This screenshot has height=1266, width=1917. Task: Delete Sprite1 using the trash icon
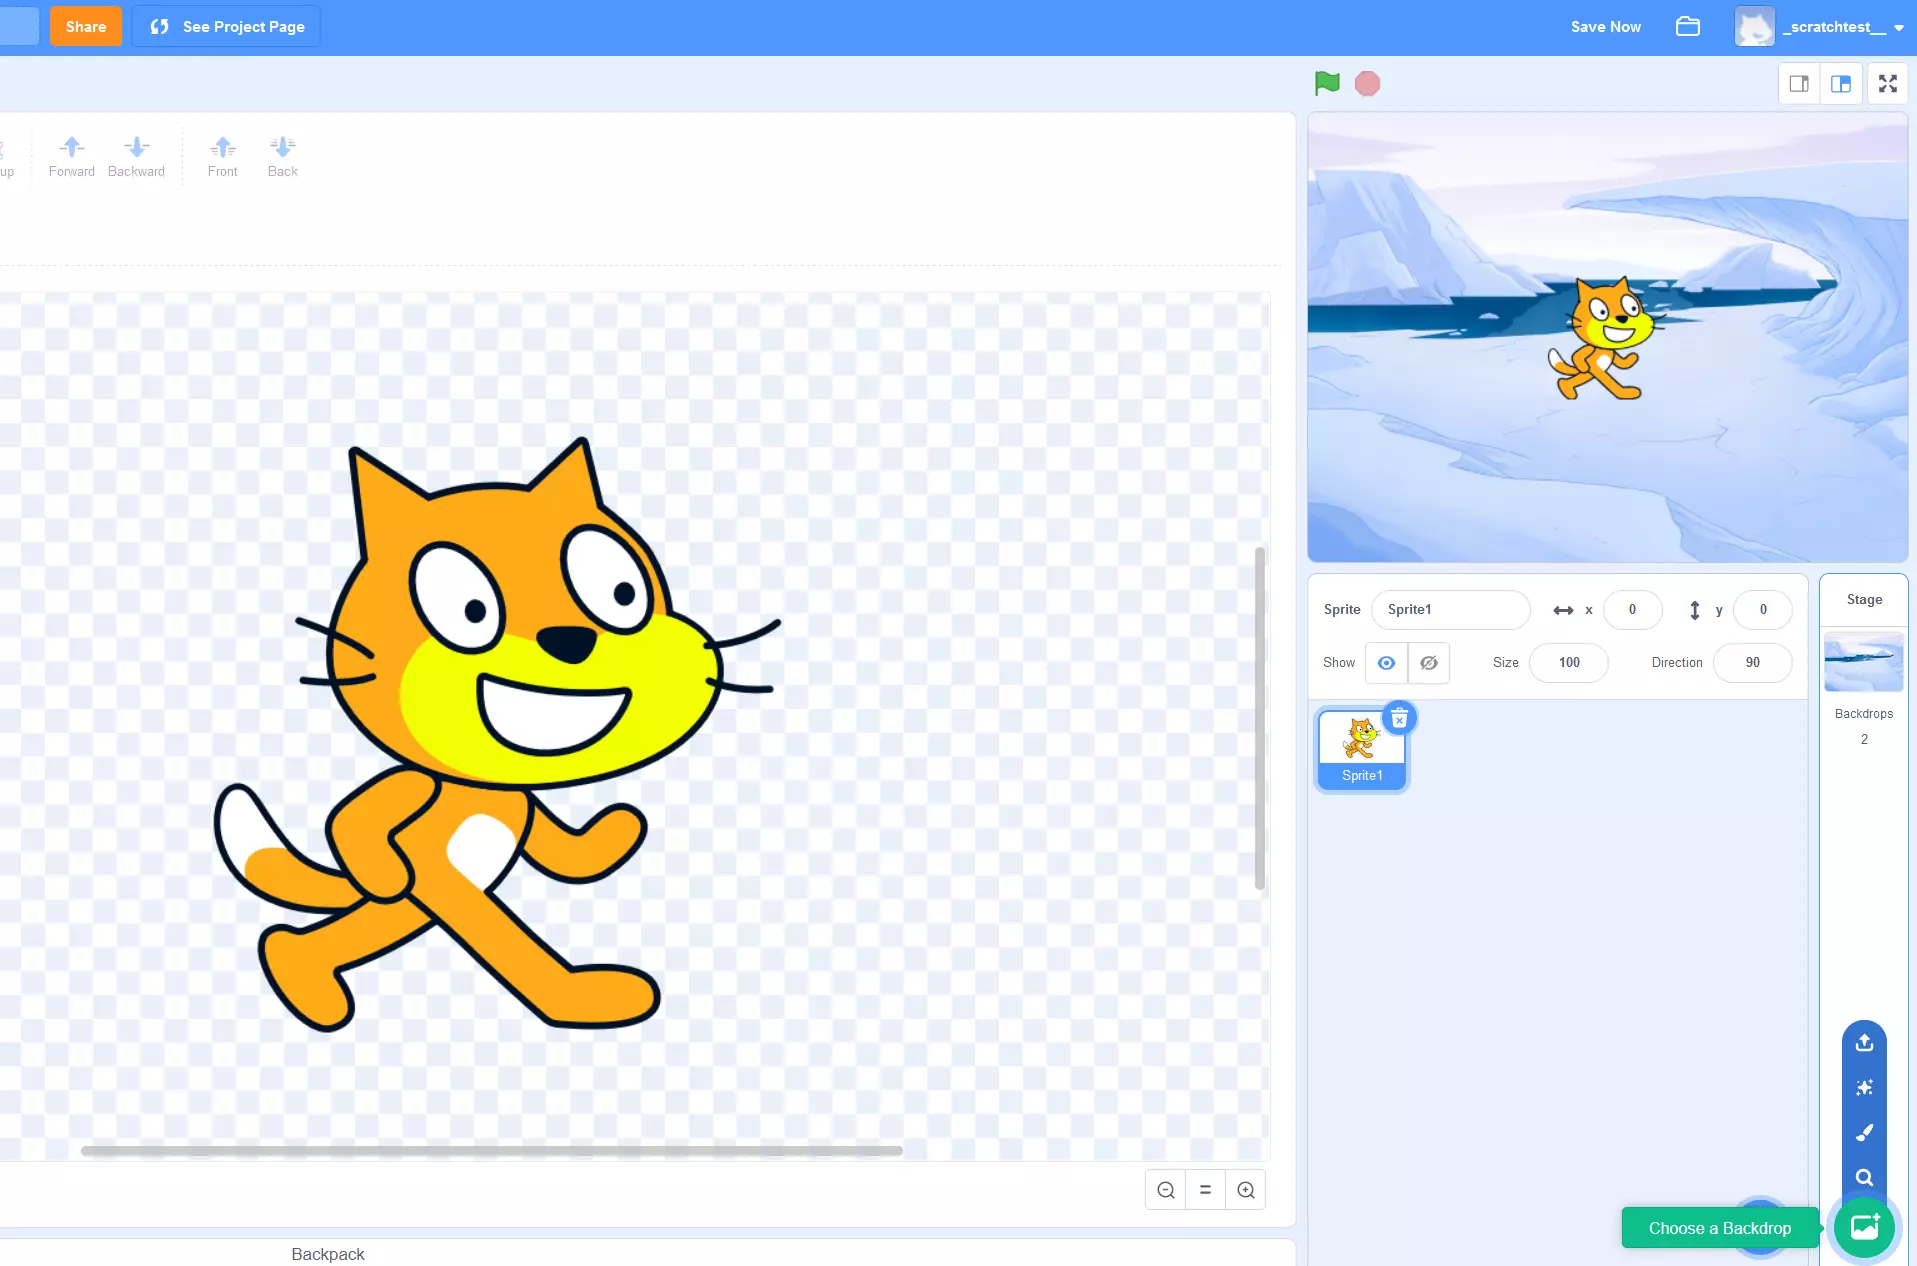tap(1398, 718)
